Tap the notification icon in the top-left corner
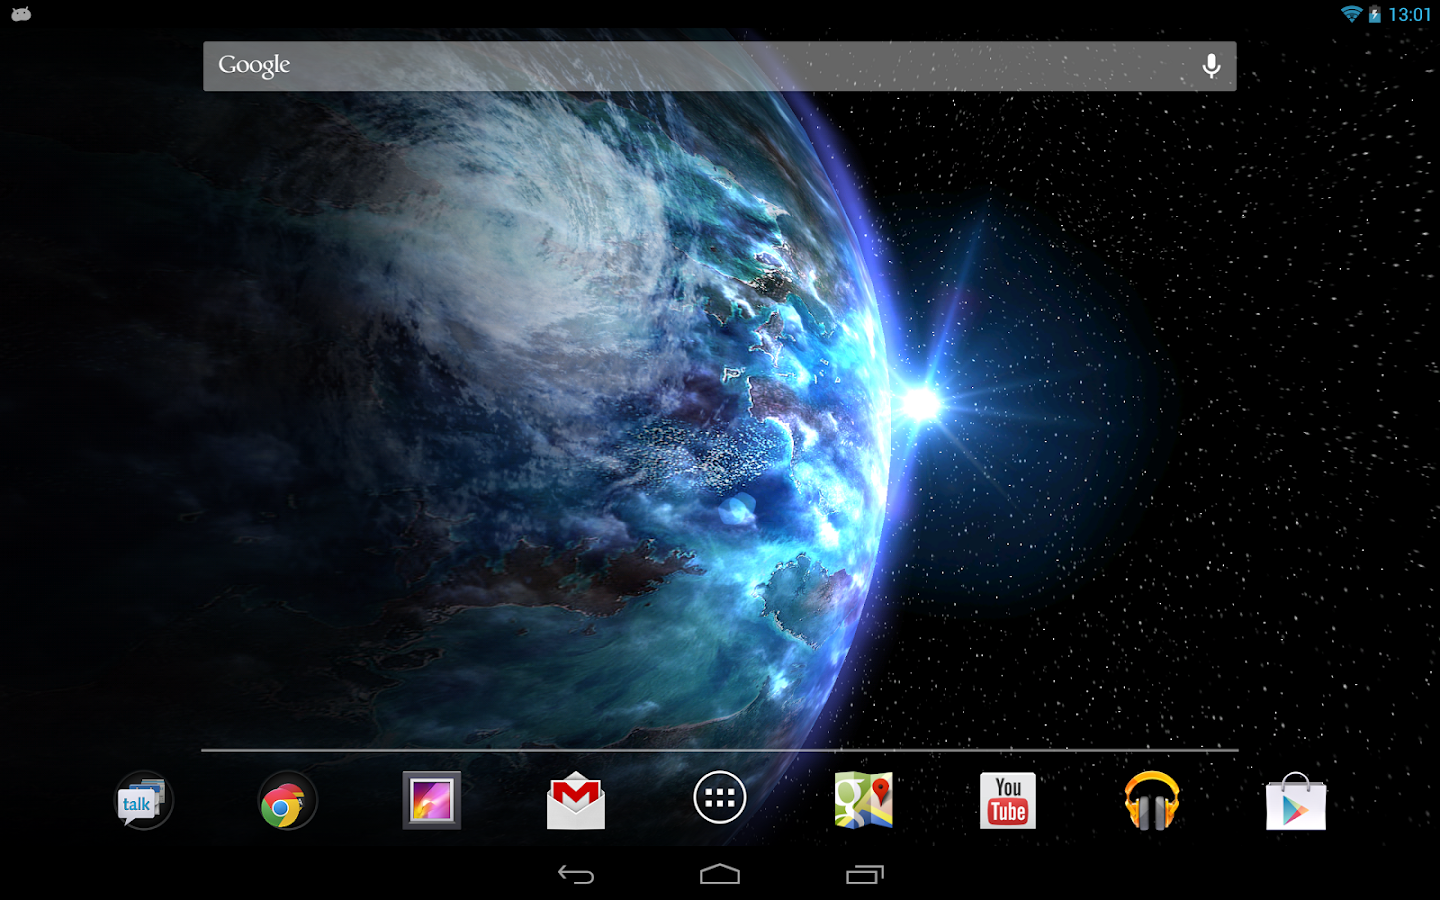The height and width of the screenshot is (900, 1440). coord(21,14)
